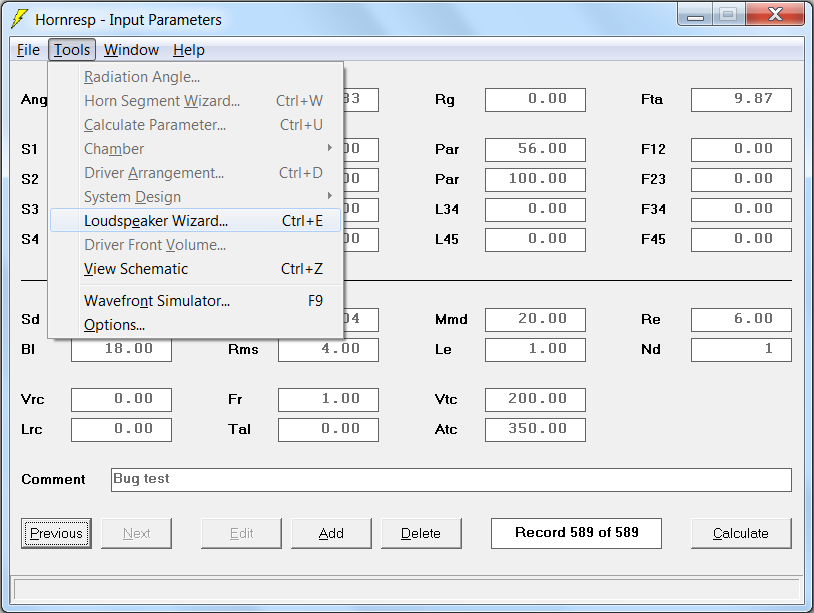Click the Calculate Parameter menu entry
Viewport: 814px width, 613px height.
(x=195, y=125)
